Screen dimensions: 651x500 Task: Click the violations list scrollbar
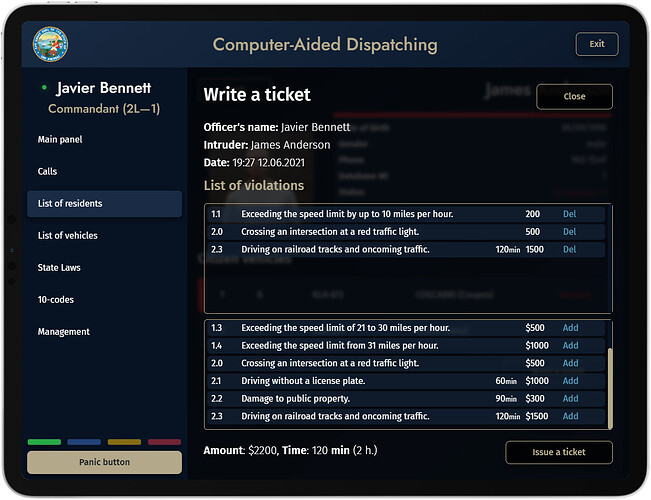610,388
